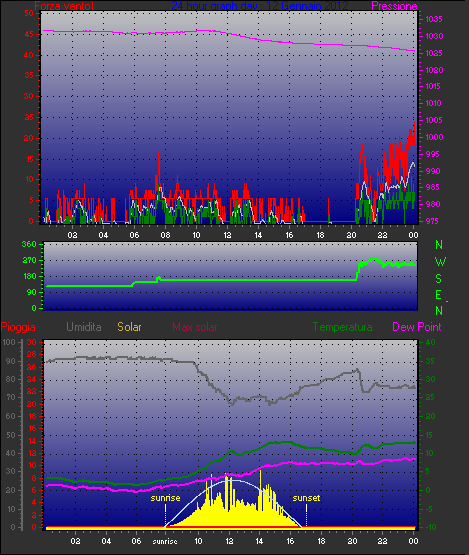
Task: Click the 270 wind direction axis value
Action: pyautogui.click(x=29, y=261)
